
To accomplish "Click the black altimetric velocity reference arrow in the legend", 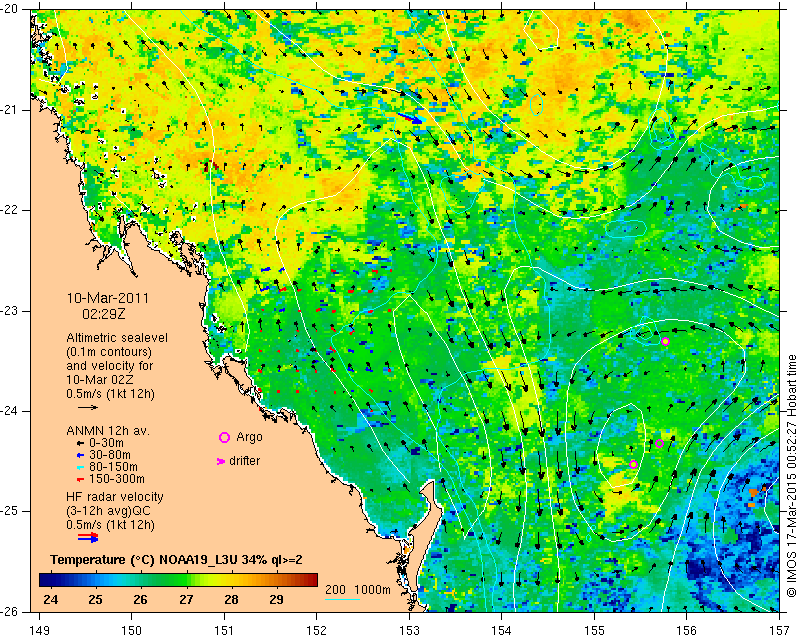I will (x=88, y=407).
